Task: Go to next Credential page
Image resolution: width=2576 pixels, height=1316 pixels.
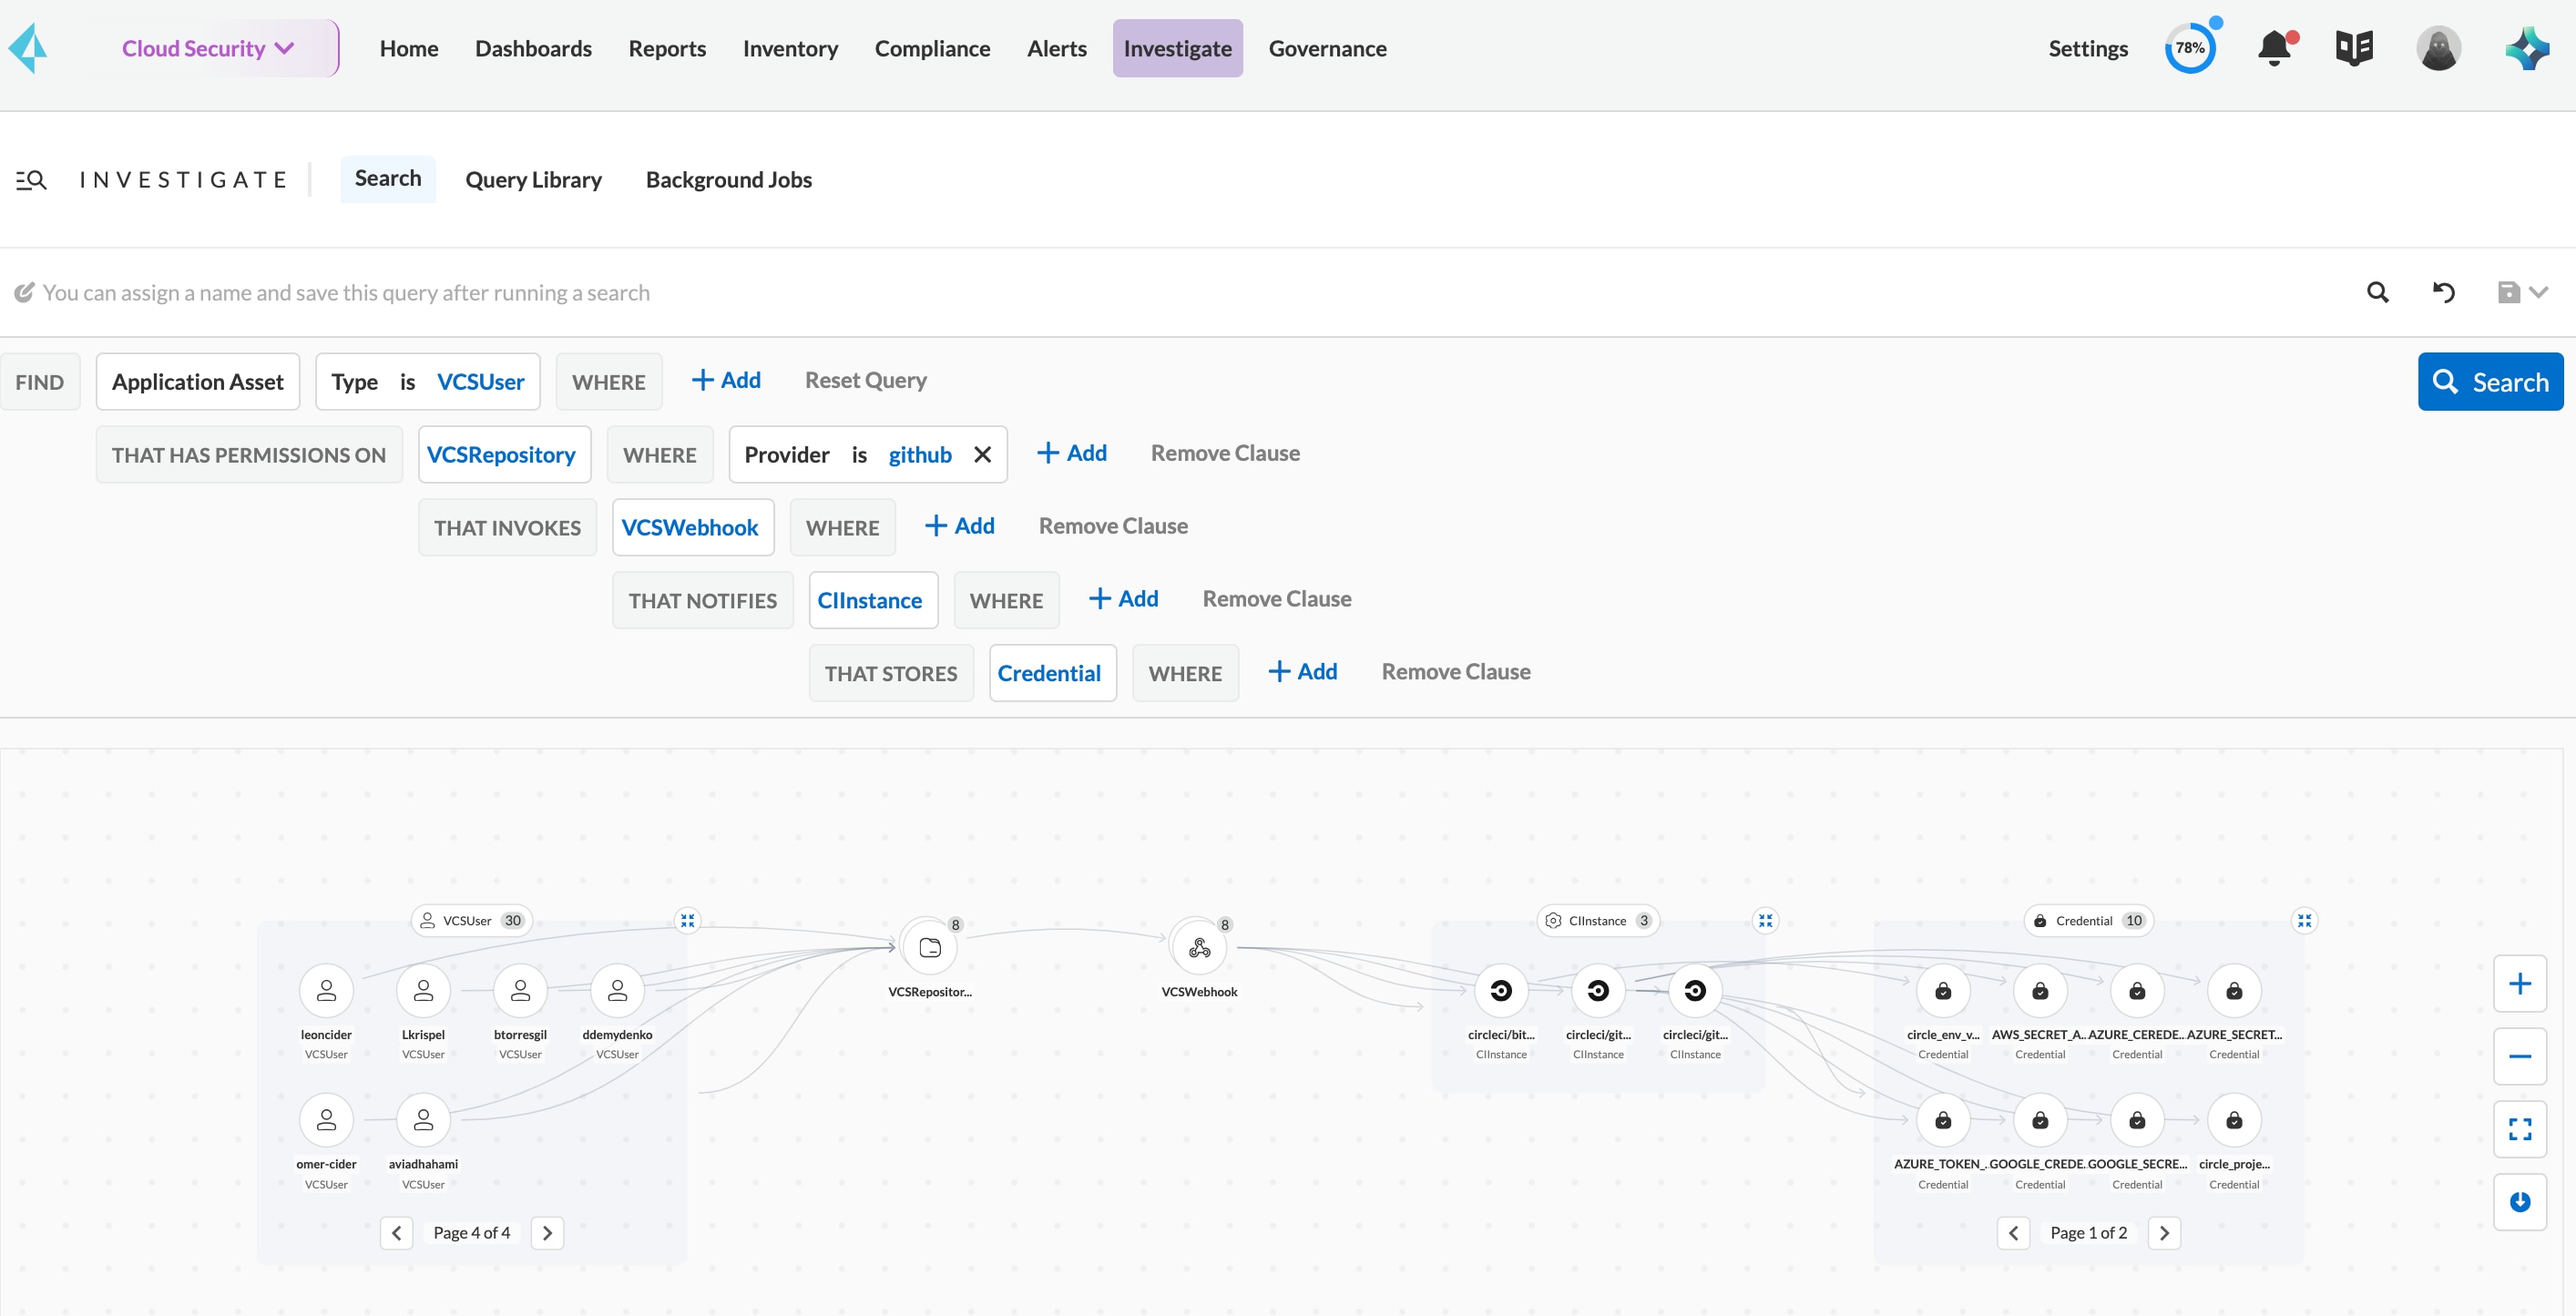Action: point(2164,1232)
